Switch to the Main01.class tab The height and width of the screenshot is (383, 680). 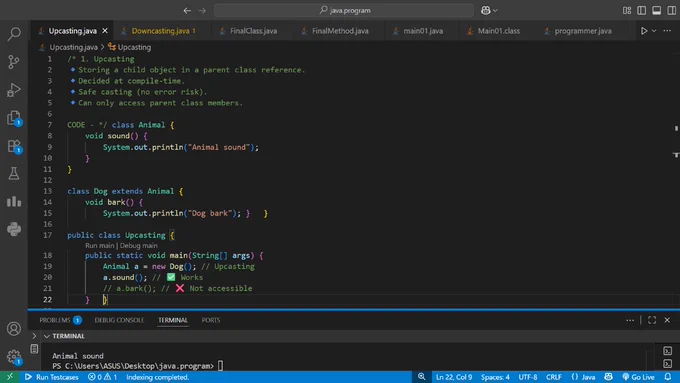499,31
